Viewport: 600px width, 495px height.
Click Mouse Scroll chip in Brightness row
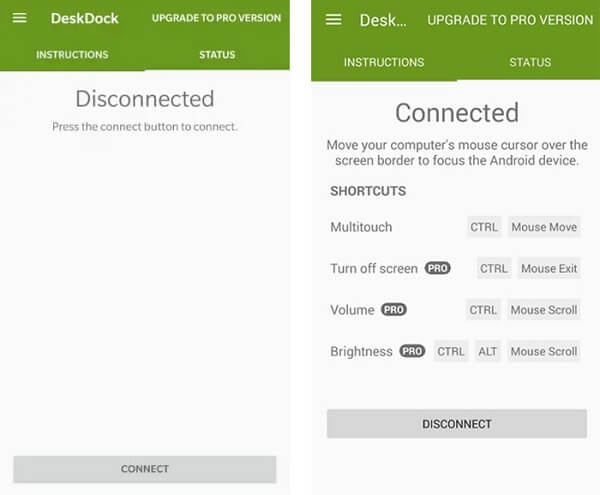tap(544, 351)
